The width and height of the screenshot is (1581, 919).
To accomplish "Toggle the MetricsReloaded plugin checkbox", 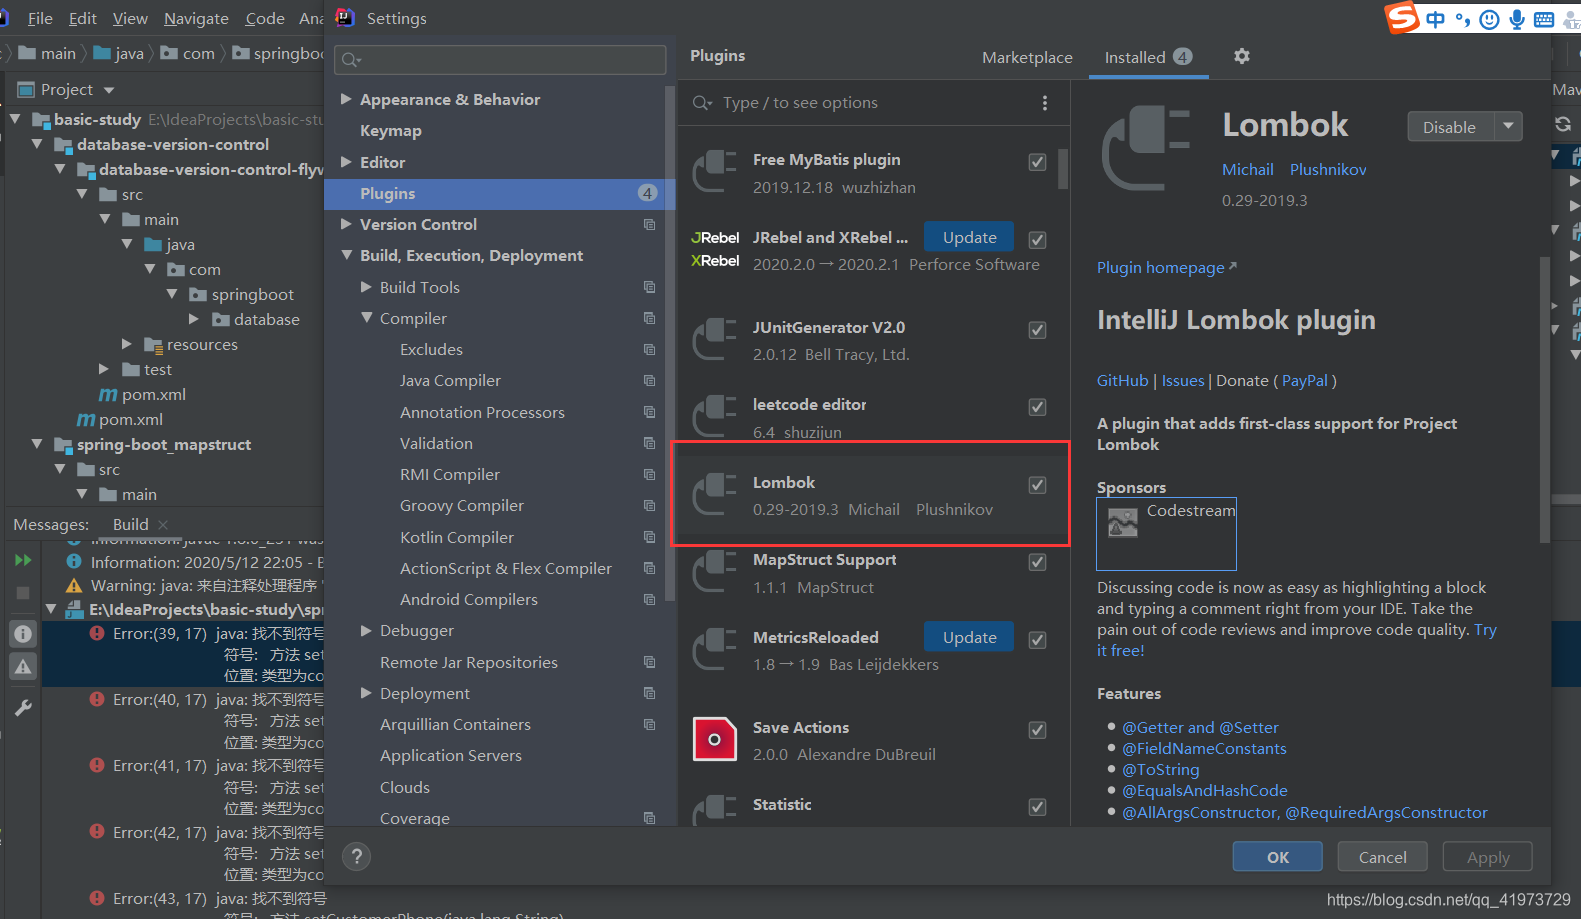I will click(x=1038, y=640).
